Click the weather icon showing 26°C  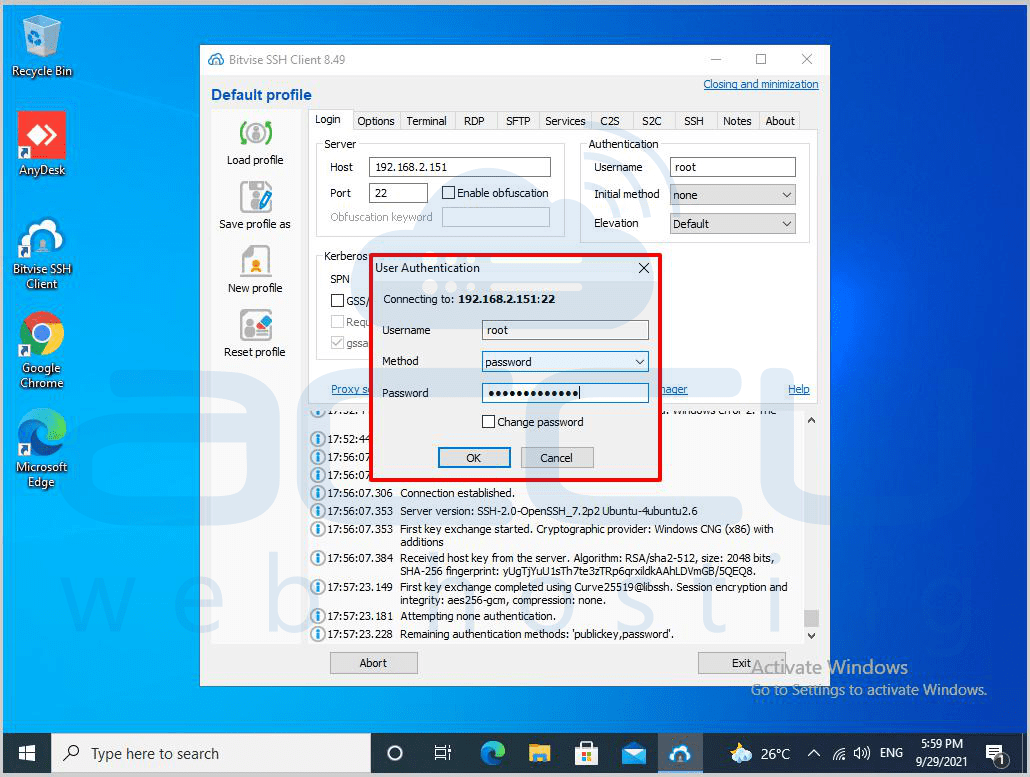[x=741, y=753]
